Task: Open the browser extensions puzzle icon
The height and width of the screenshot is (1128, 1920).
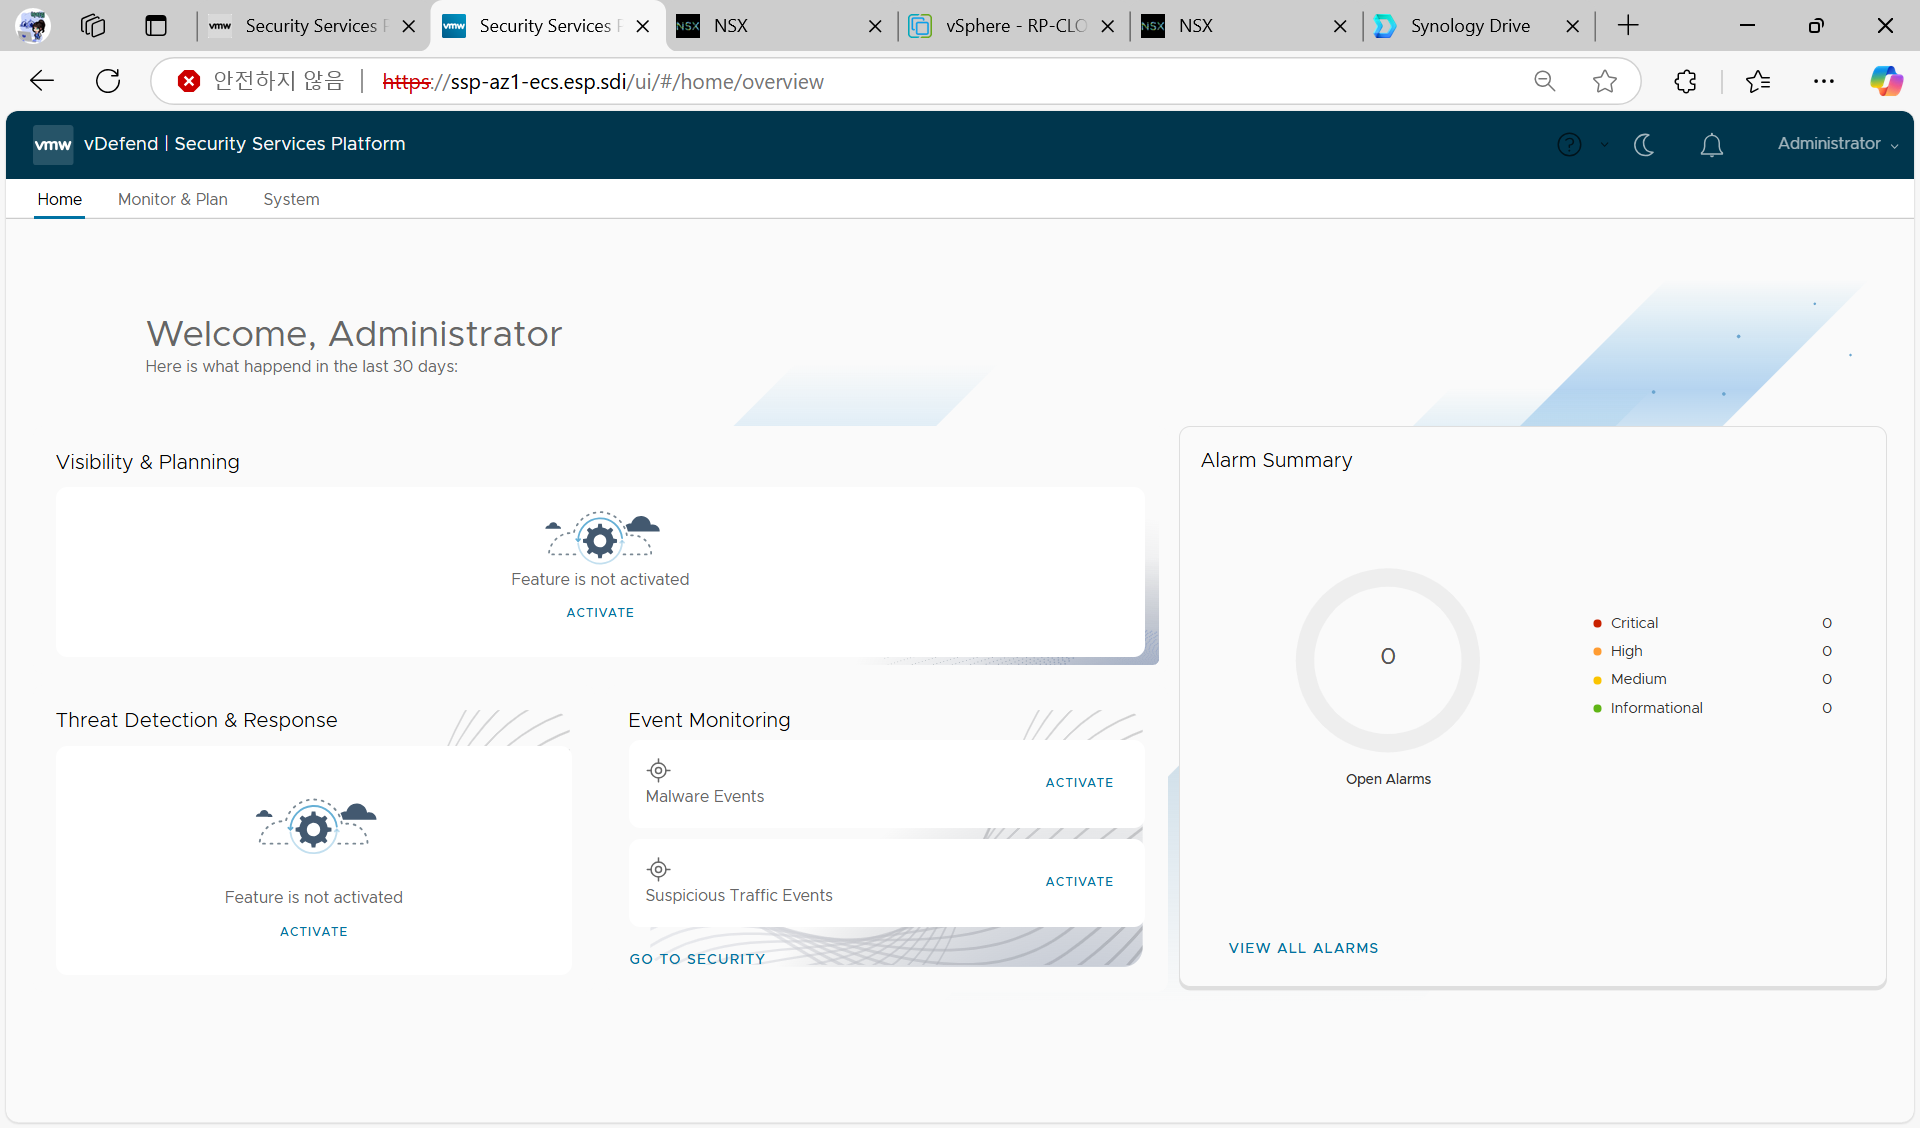Action: pos(1686,81)
